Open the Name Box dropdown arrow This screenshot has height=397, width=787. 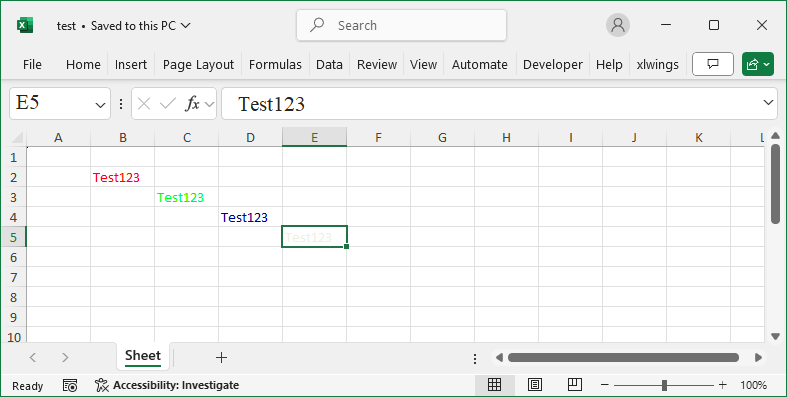pos(100,105)
